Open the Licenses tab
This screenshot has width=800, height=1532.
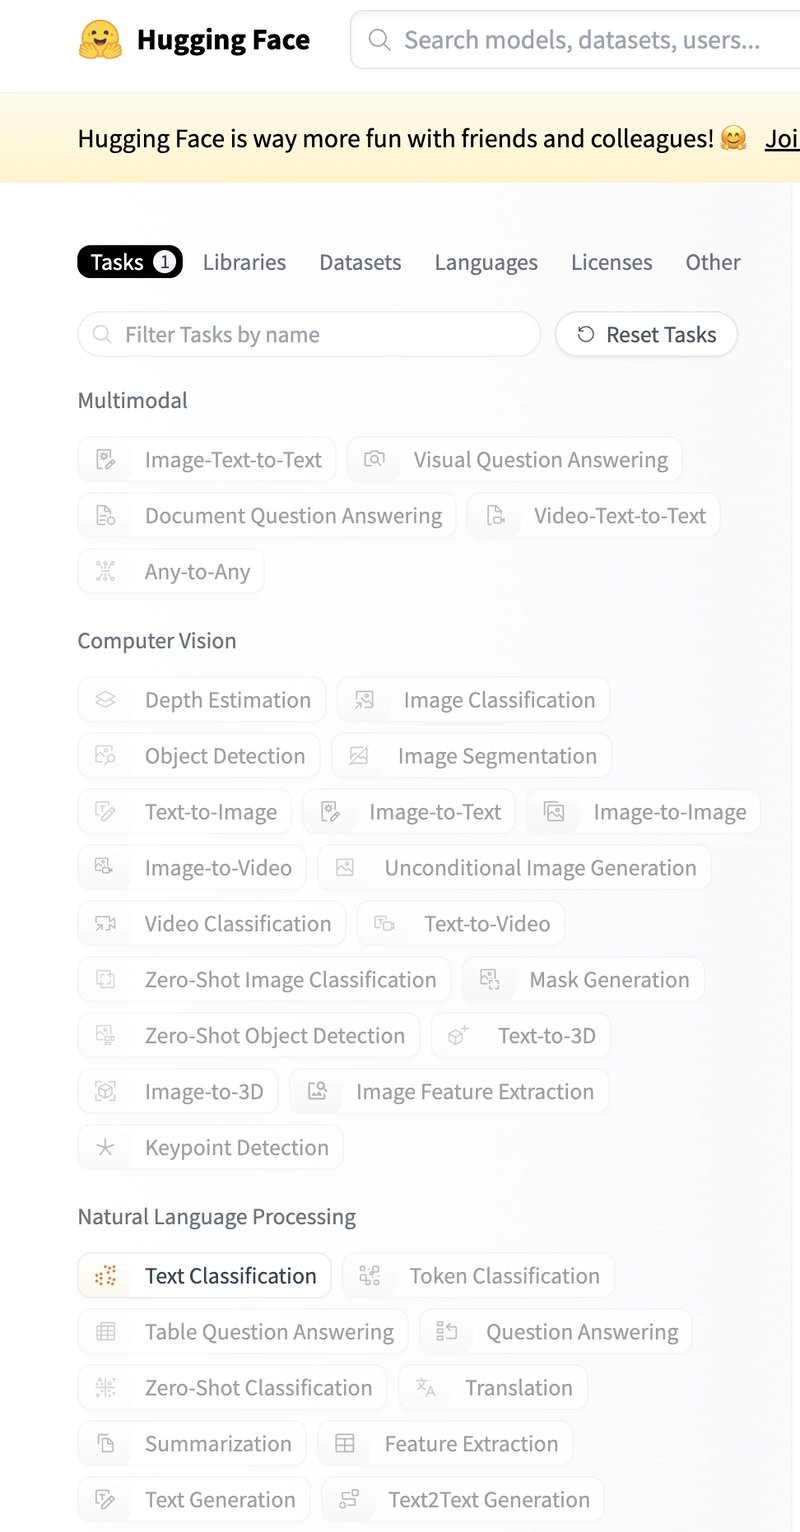[x=612, y=262]
